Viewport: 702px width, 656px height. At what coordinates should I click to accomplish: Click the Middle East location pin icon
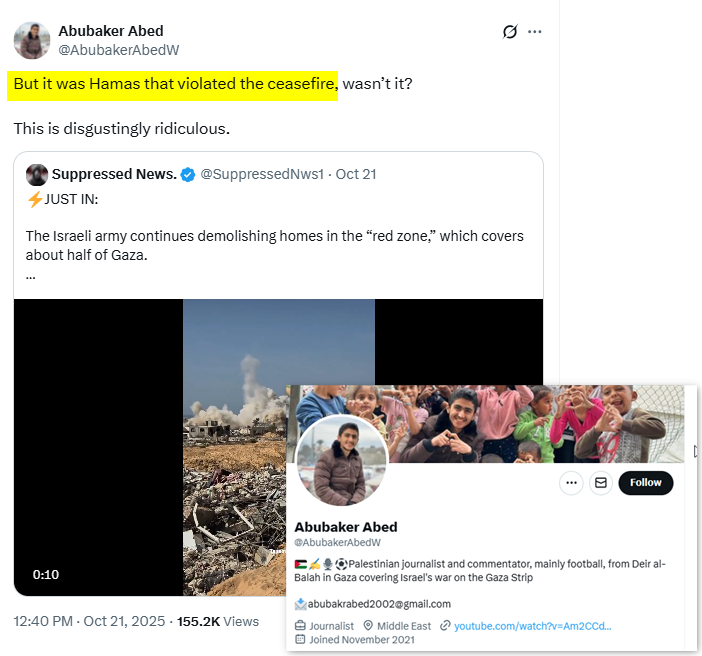(369, 626)
